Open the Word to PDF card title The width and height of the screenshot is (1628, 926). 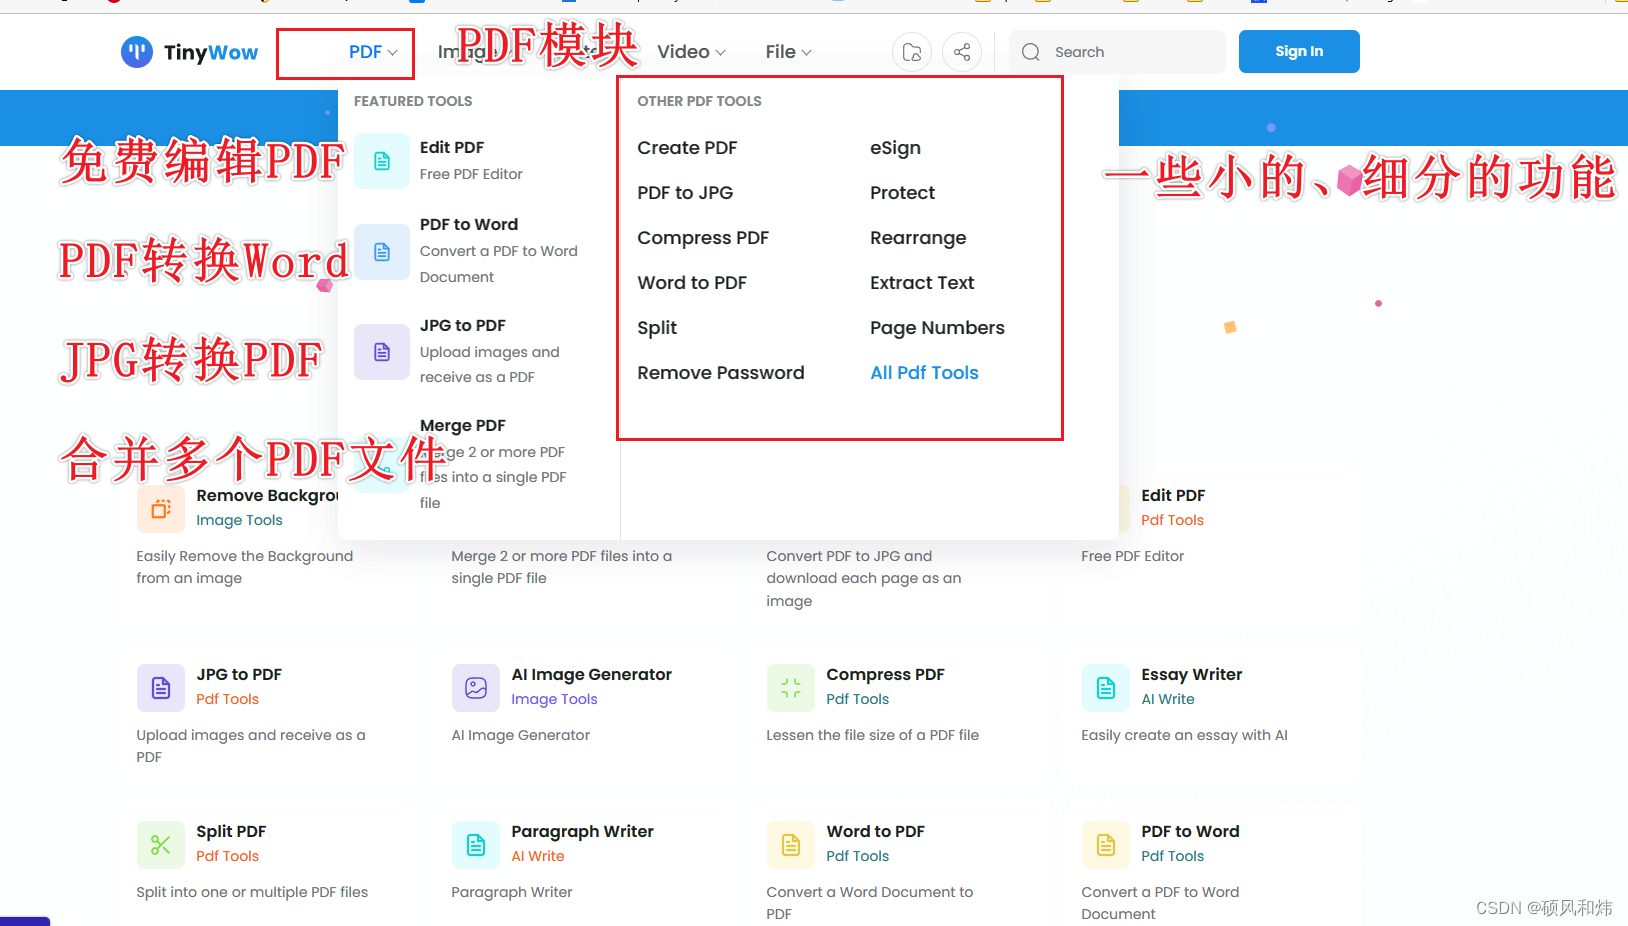[x=875, y=832]
